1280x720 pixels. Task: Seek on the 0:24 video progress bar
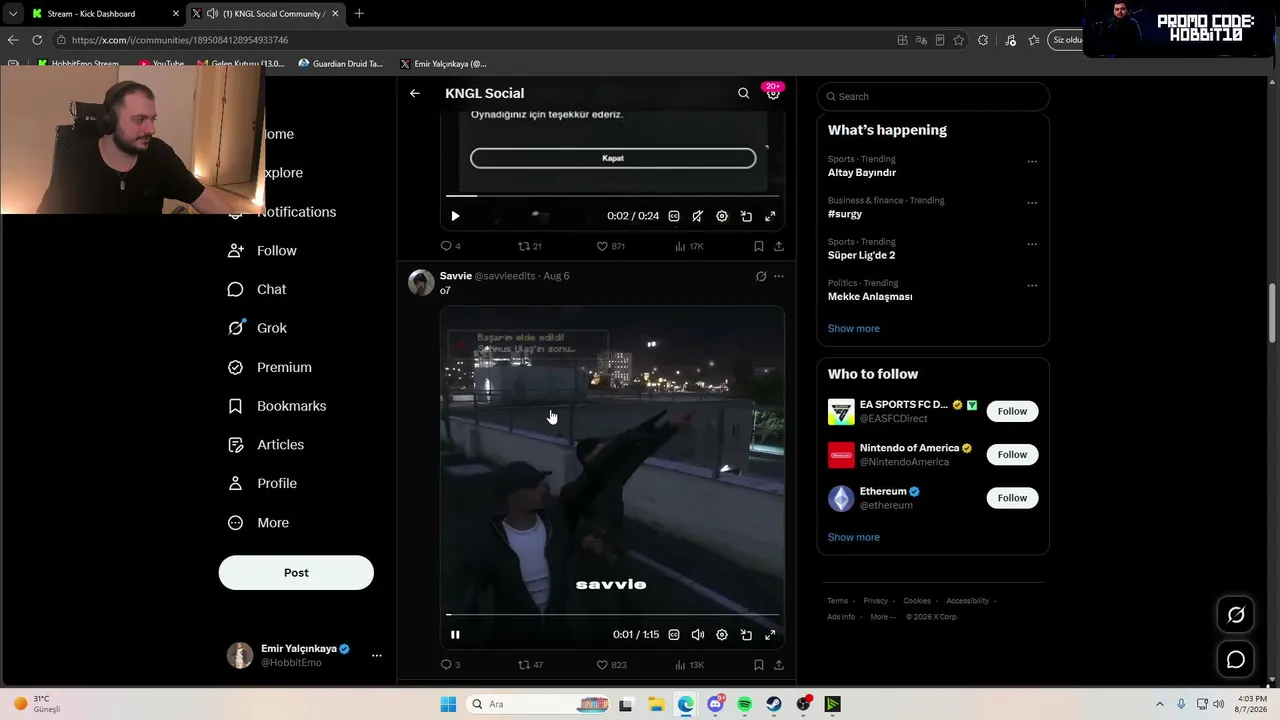coord(612,196)
